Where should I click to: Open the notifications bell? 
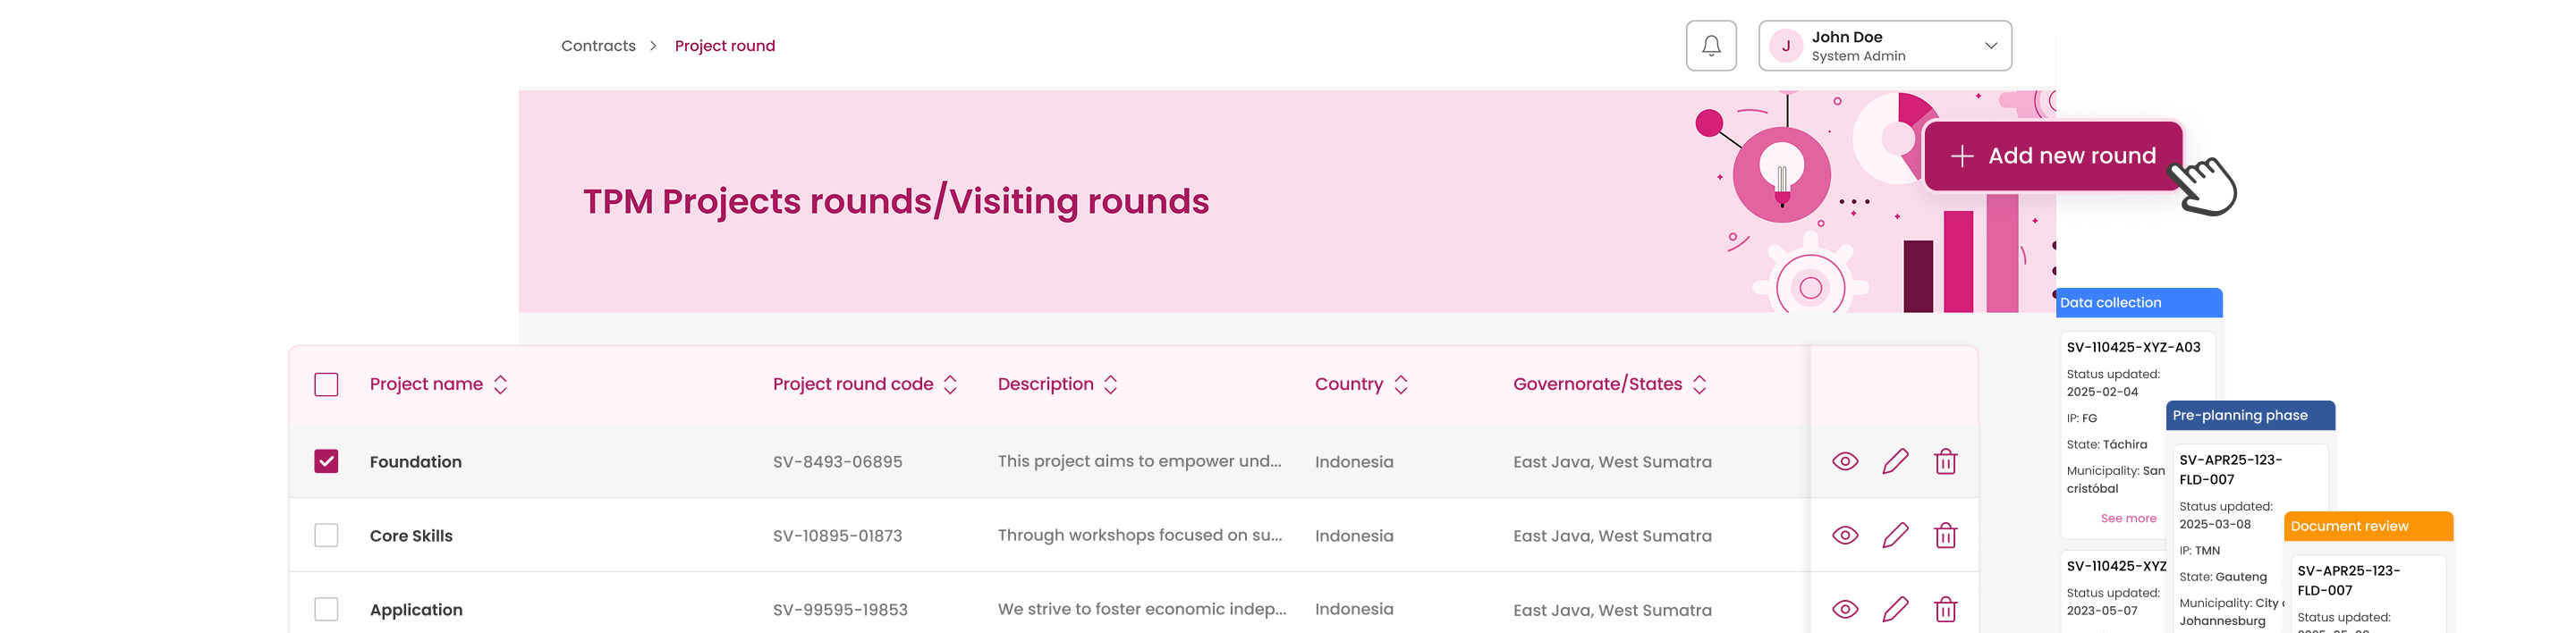point(1711,46)
